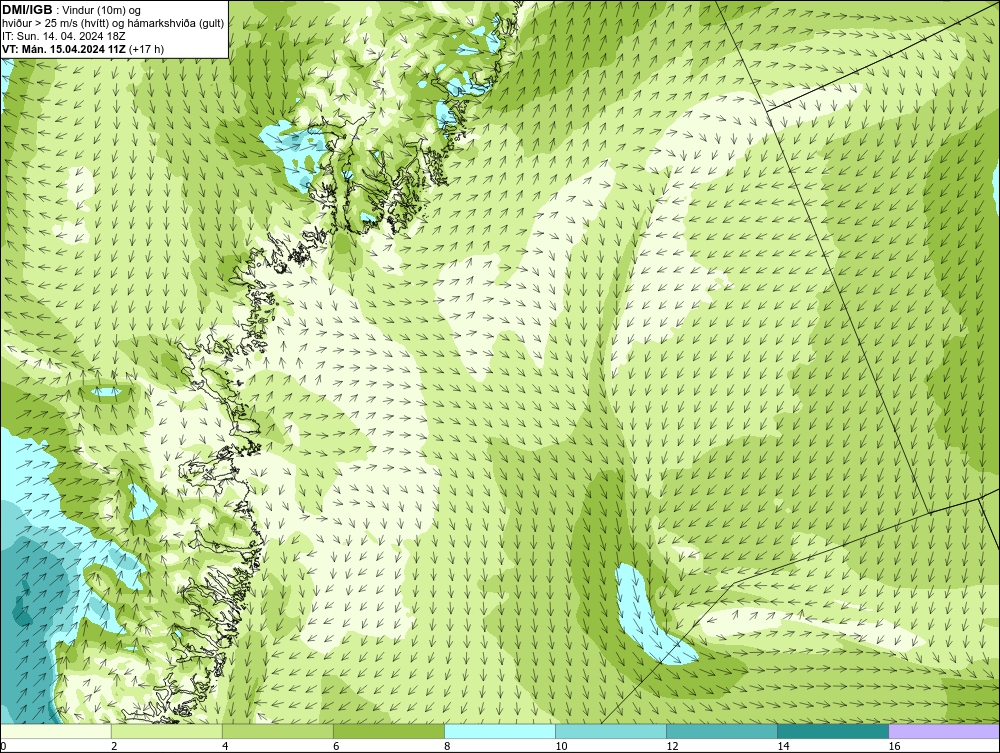
Task: Click the legend scale label 16
Action: (x=894, y=746)
